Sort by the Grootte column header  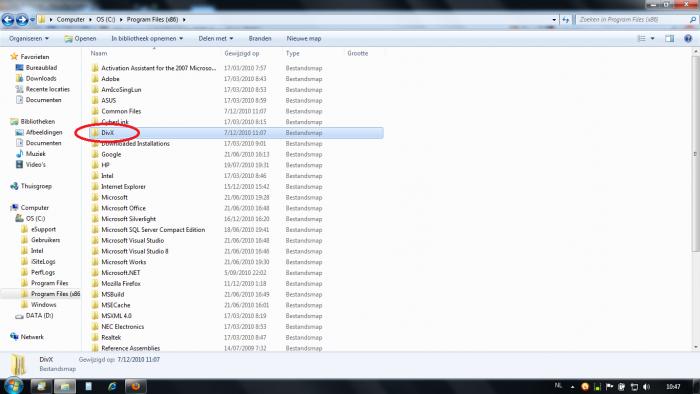(358, 53)
